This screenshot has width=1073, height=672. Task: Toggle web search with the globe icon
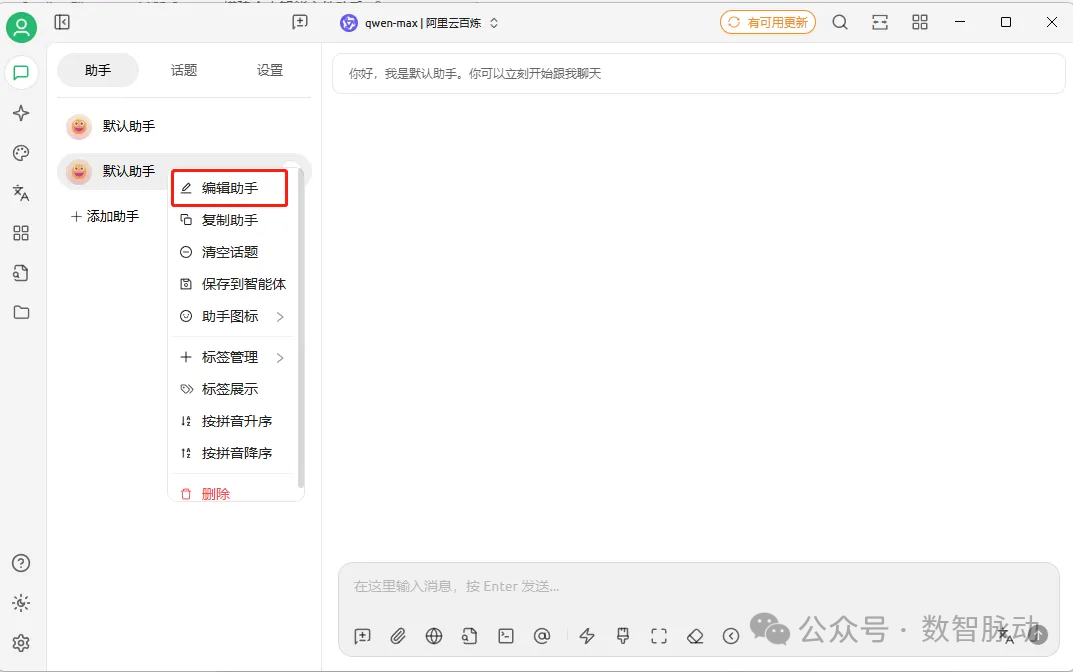[x=433, y=635]
